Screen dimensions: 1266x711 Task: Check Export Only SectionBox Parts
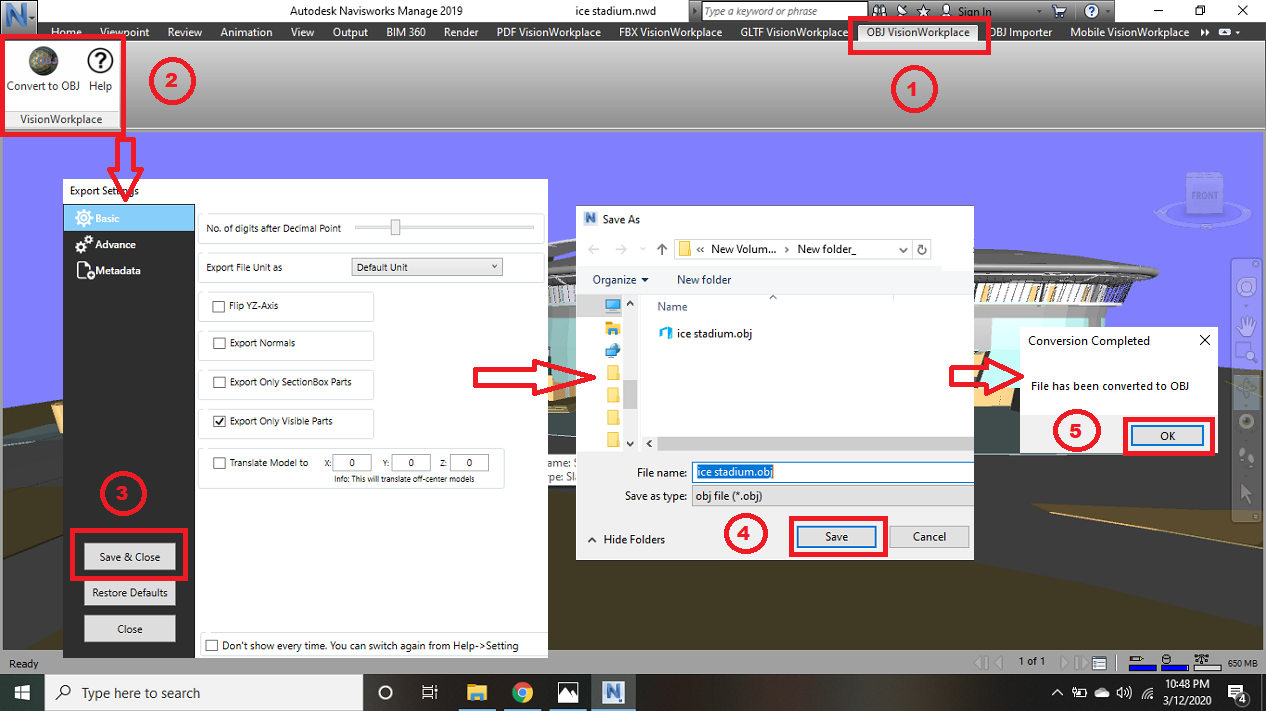(219, 382)
